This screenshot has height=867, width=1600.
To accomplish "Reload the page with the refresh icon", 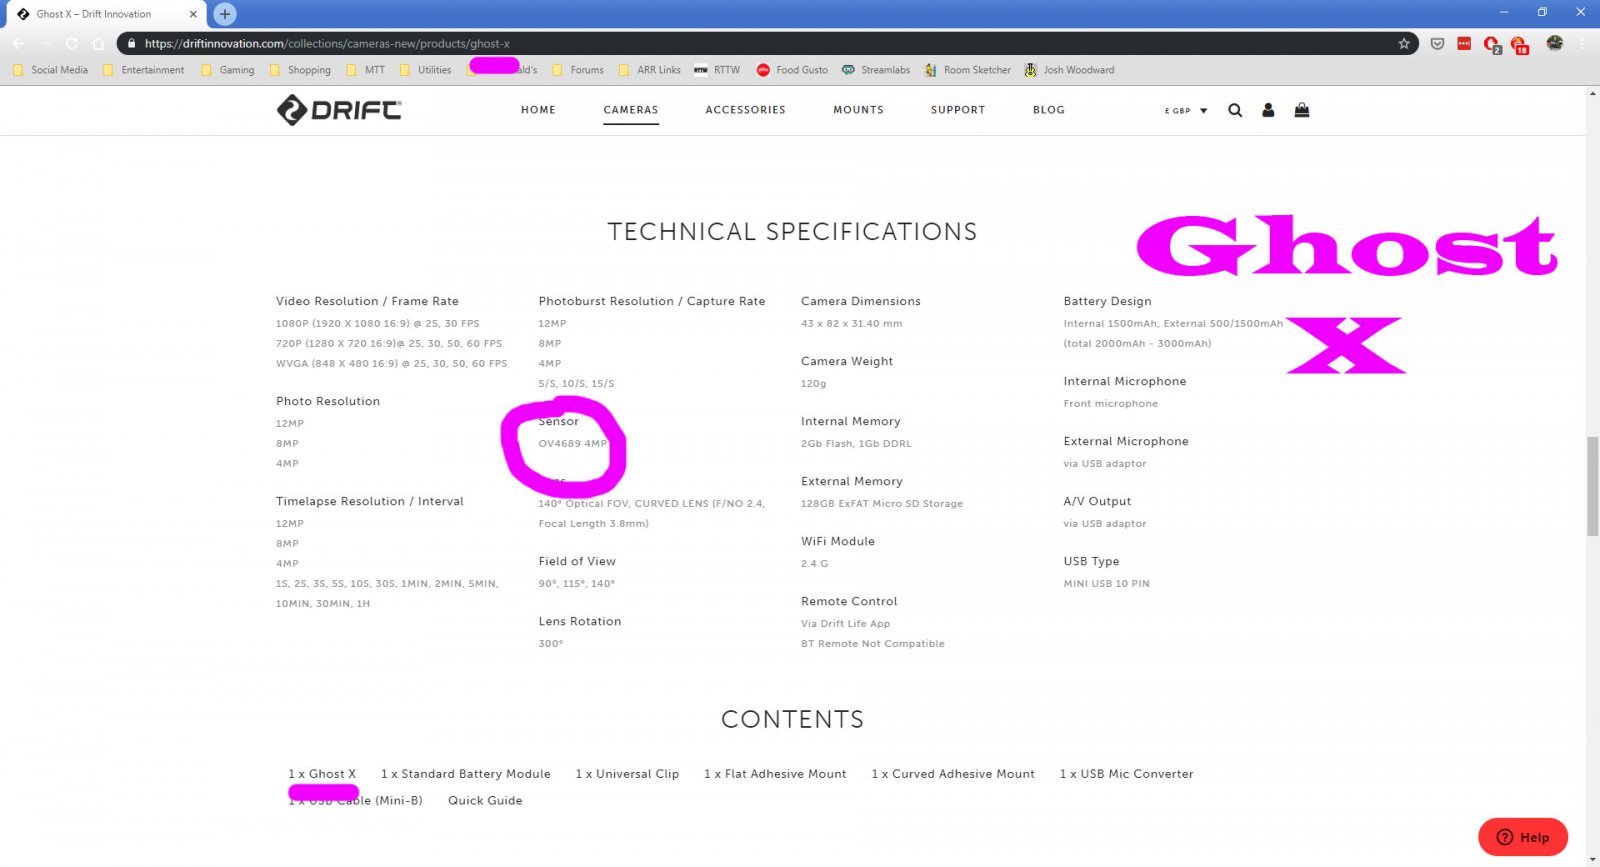I will pos(71,43).
